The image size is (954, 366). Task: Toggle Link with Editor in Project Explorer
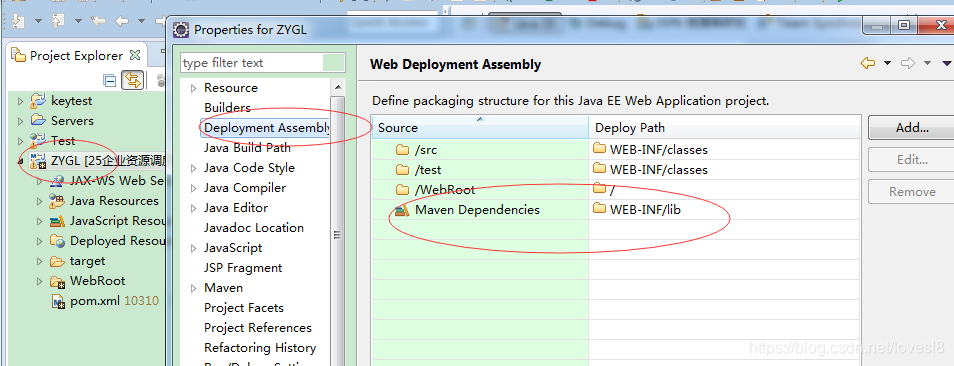click(132, 80)
